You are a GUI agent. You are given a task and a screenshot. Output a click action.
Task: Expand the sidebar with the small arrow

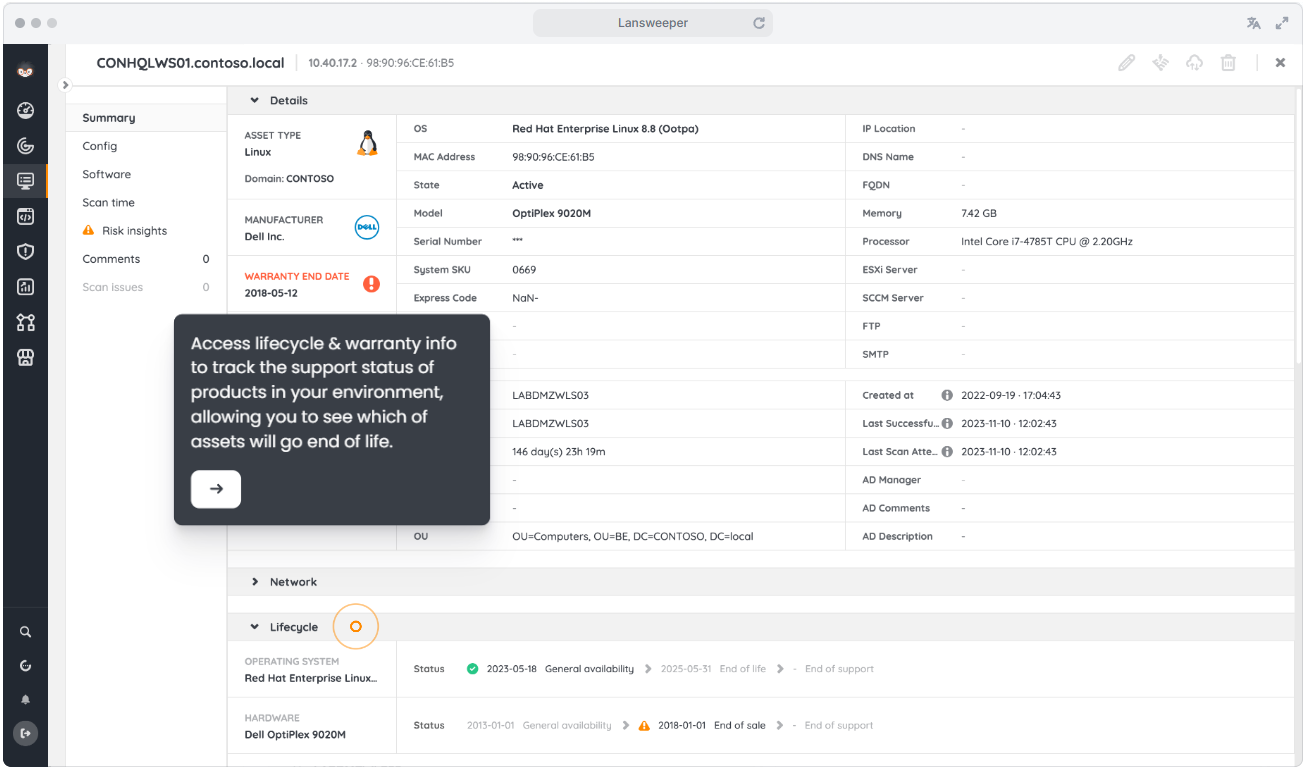(x=66, y=85)
